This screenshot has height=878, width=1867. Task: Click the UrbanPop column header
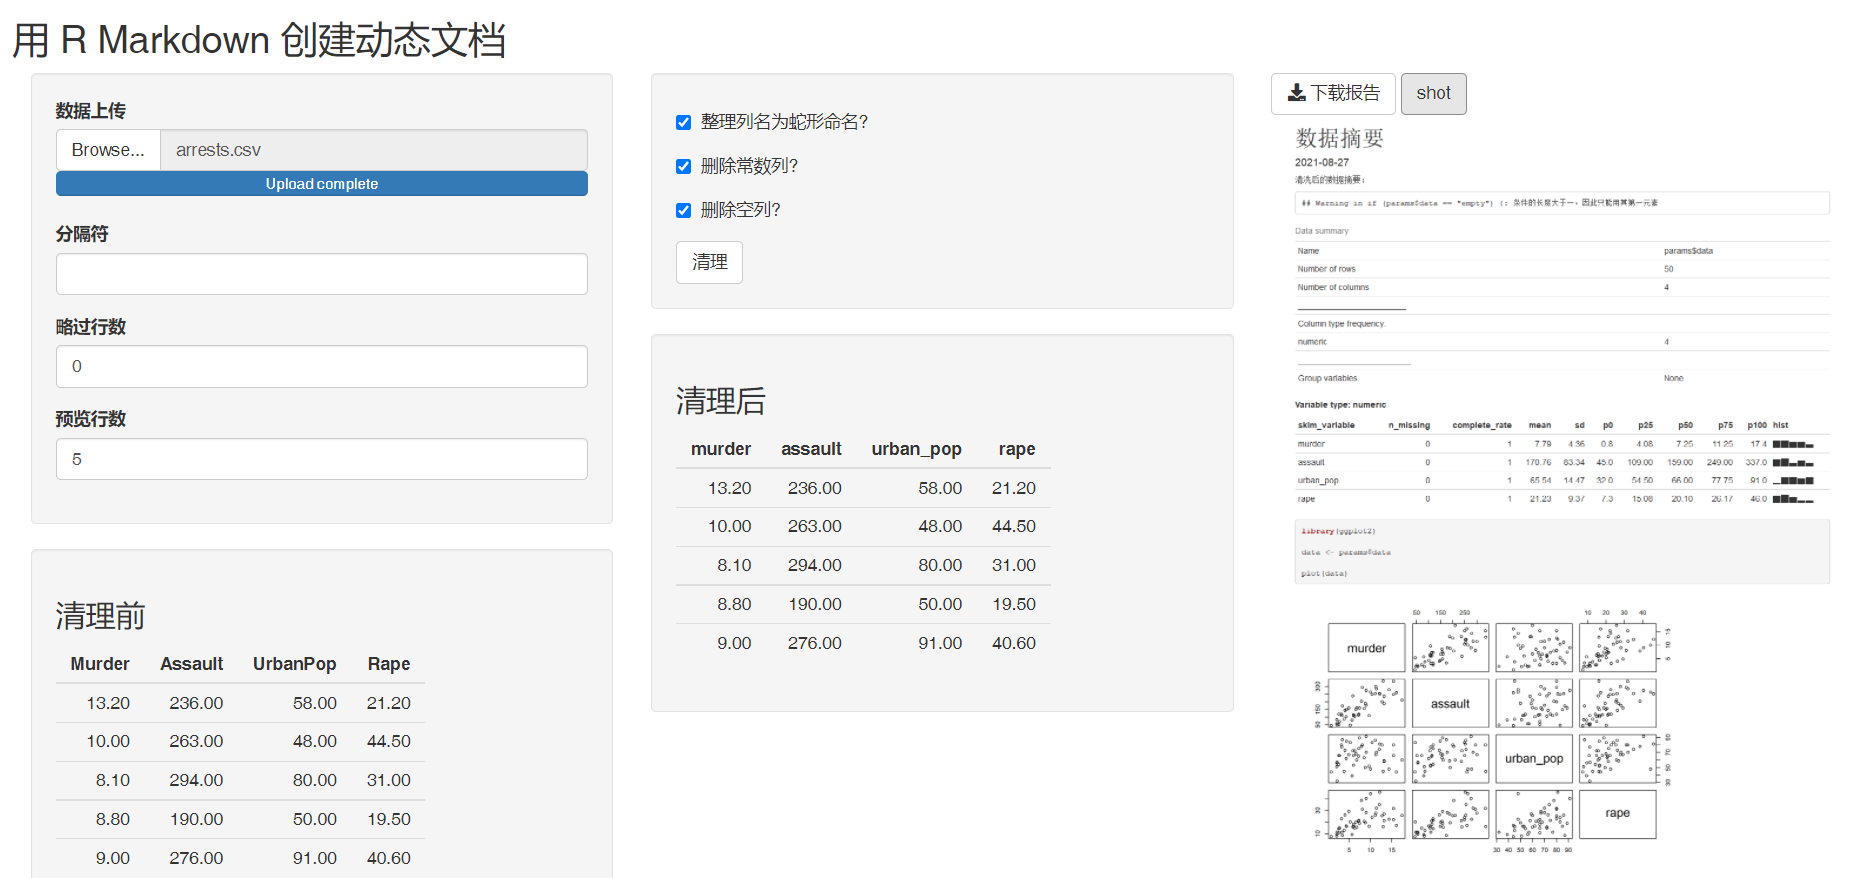pyautogui.click(x=295, y=664)
